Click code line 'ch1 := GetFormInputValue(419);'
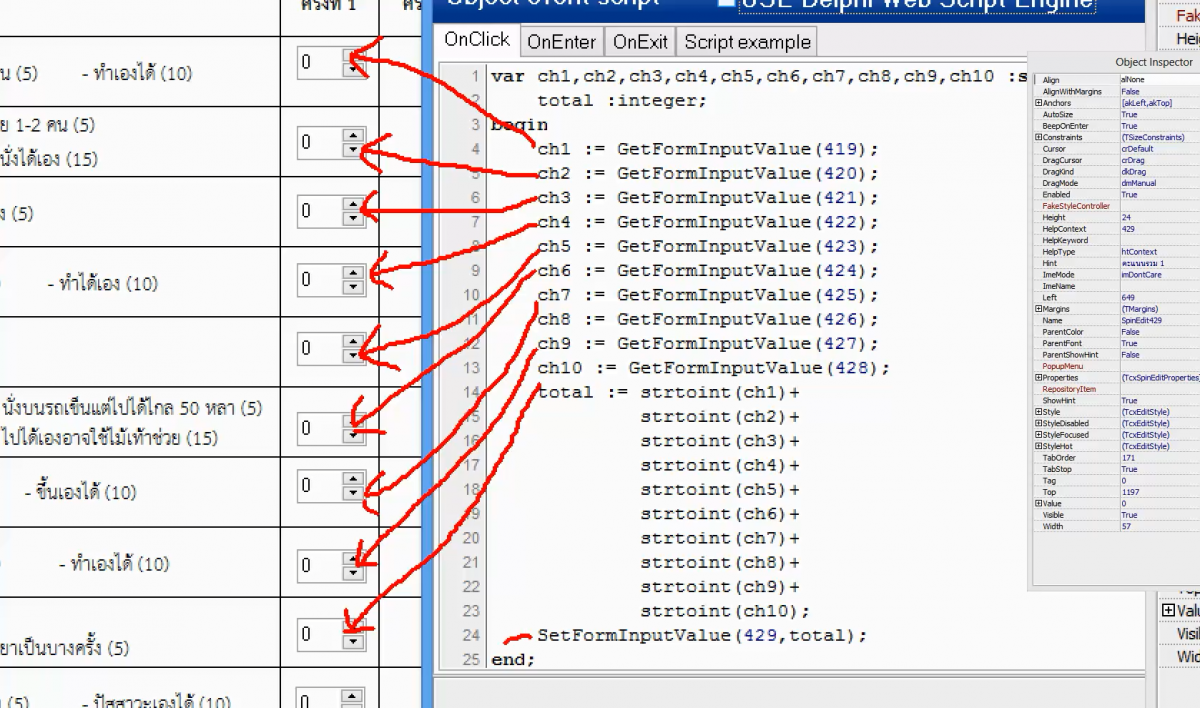Viewport: 1200px width, 708px height. (x=707, y=149)
